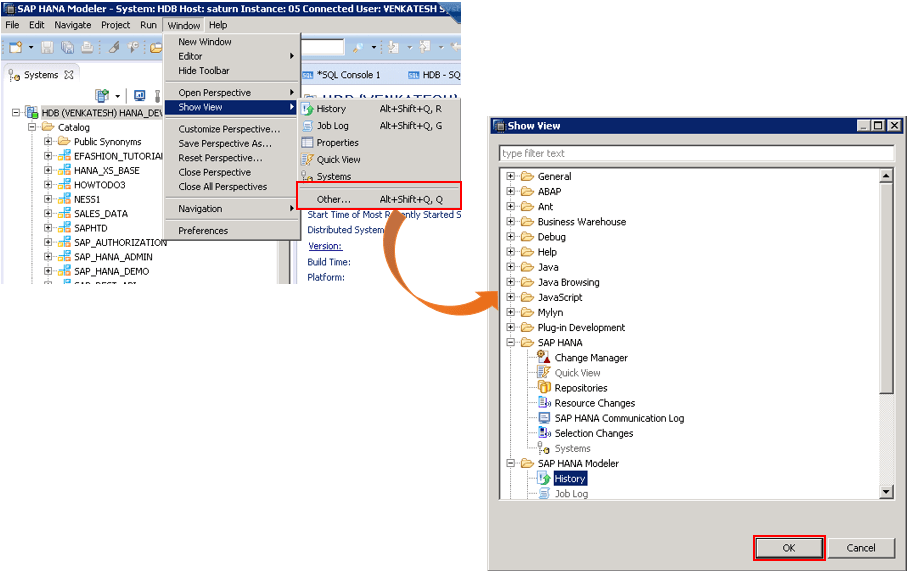Open Preferences from Window menu
The height and width of the screenshot is (572, 908).
pos(203,230)
